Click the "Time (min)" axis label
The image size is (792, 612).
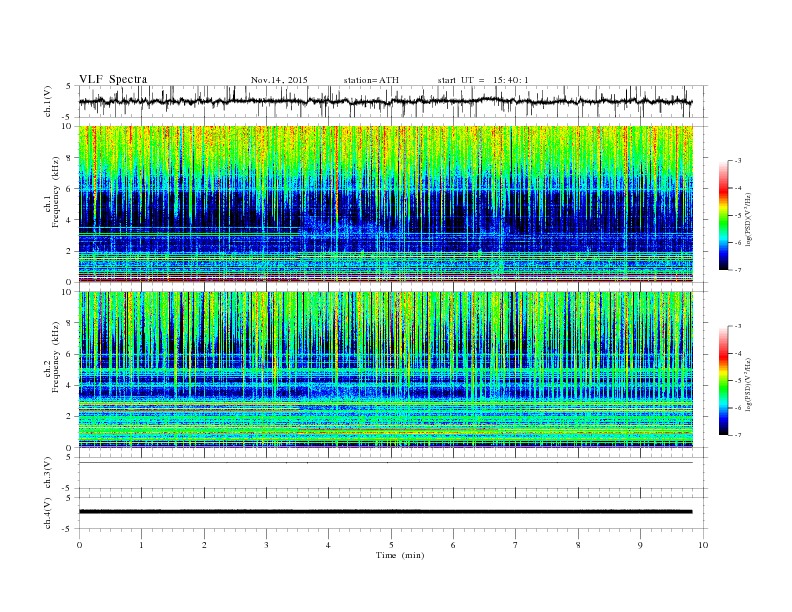(x=400, y=555)
